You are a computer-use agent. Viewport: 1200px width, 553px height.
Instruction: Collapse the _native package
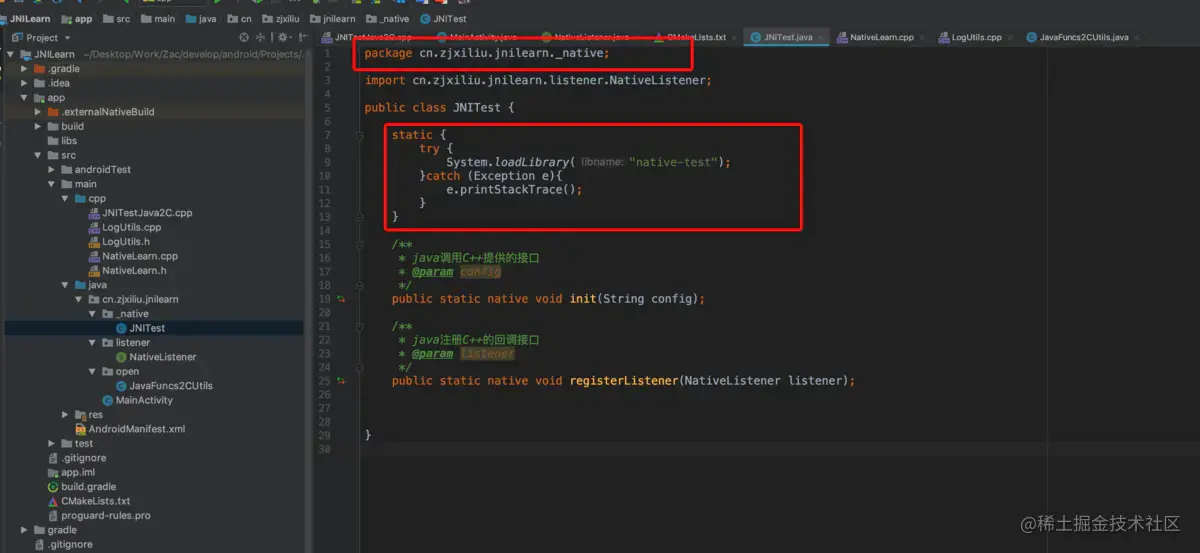[93, 314]
